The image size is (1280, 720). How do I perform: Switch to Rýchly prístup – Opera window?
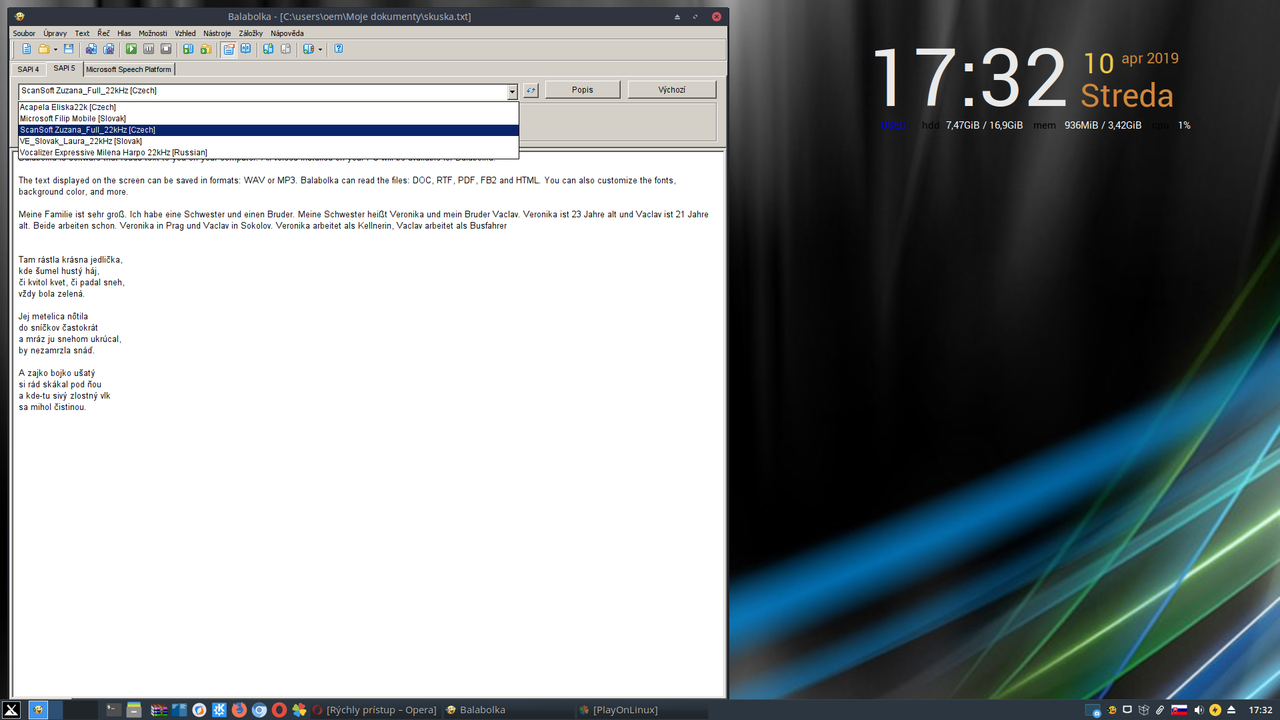click(x=375, y=710)
